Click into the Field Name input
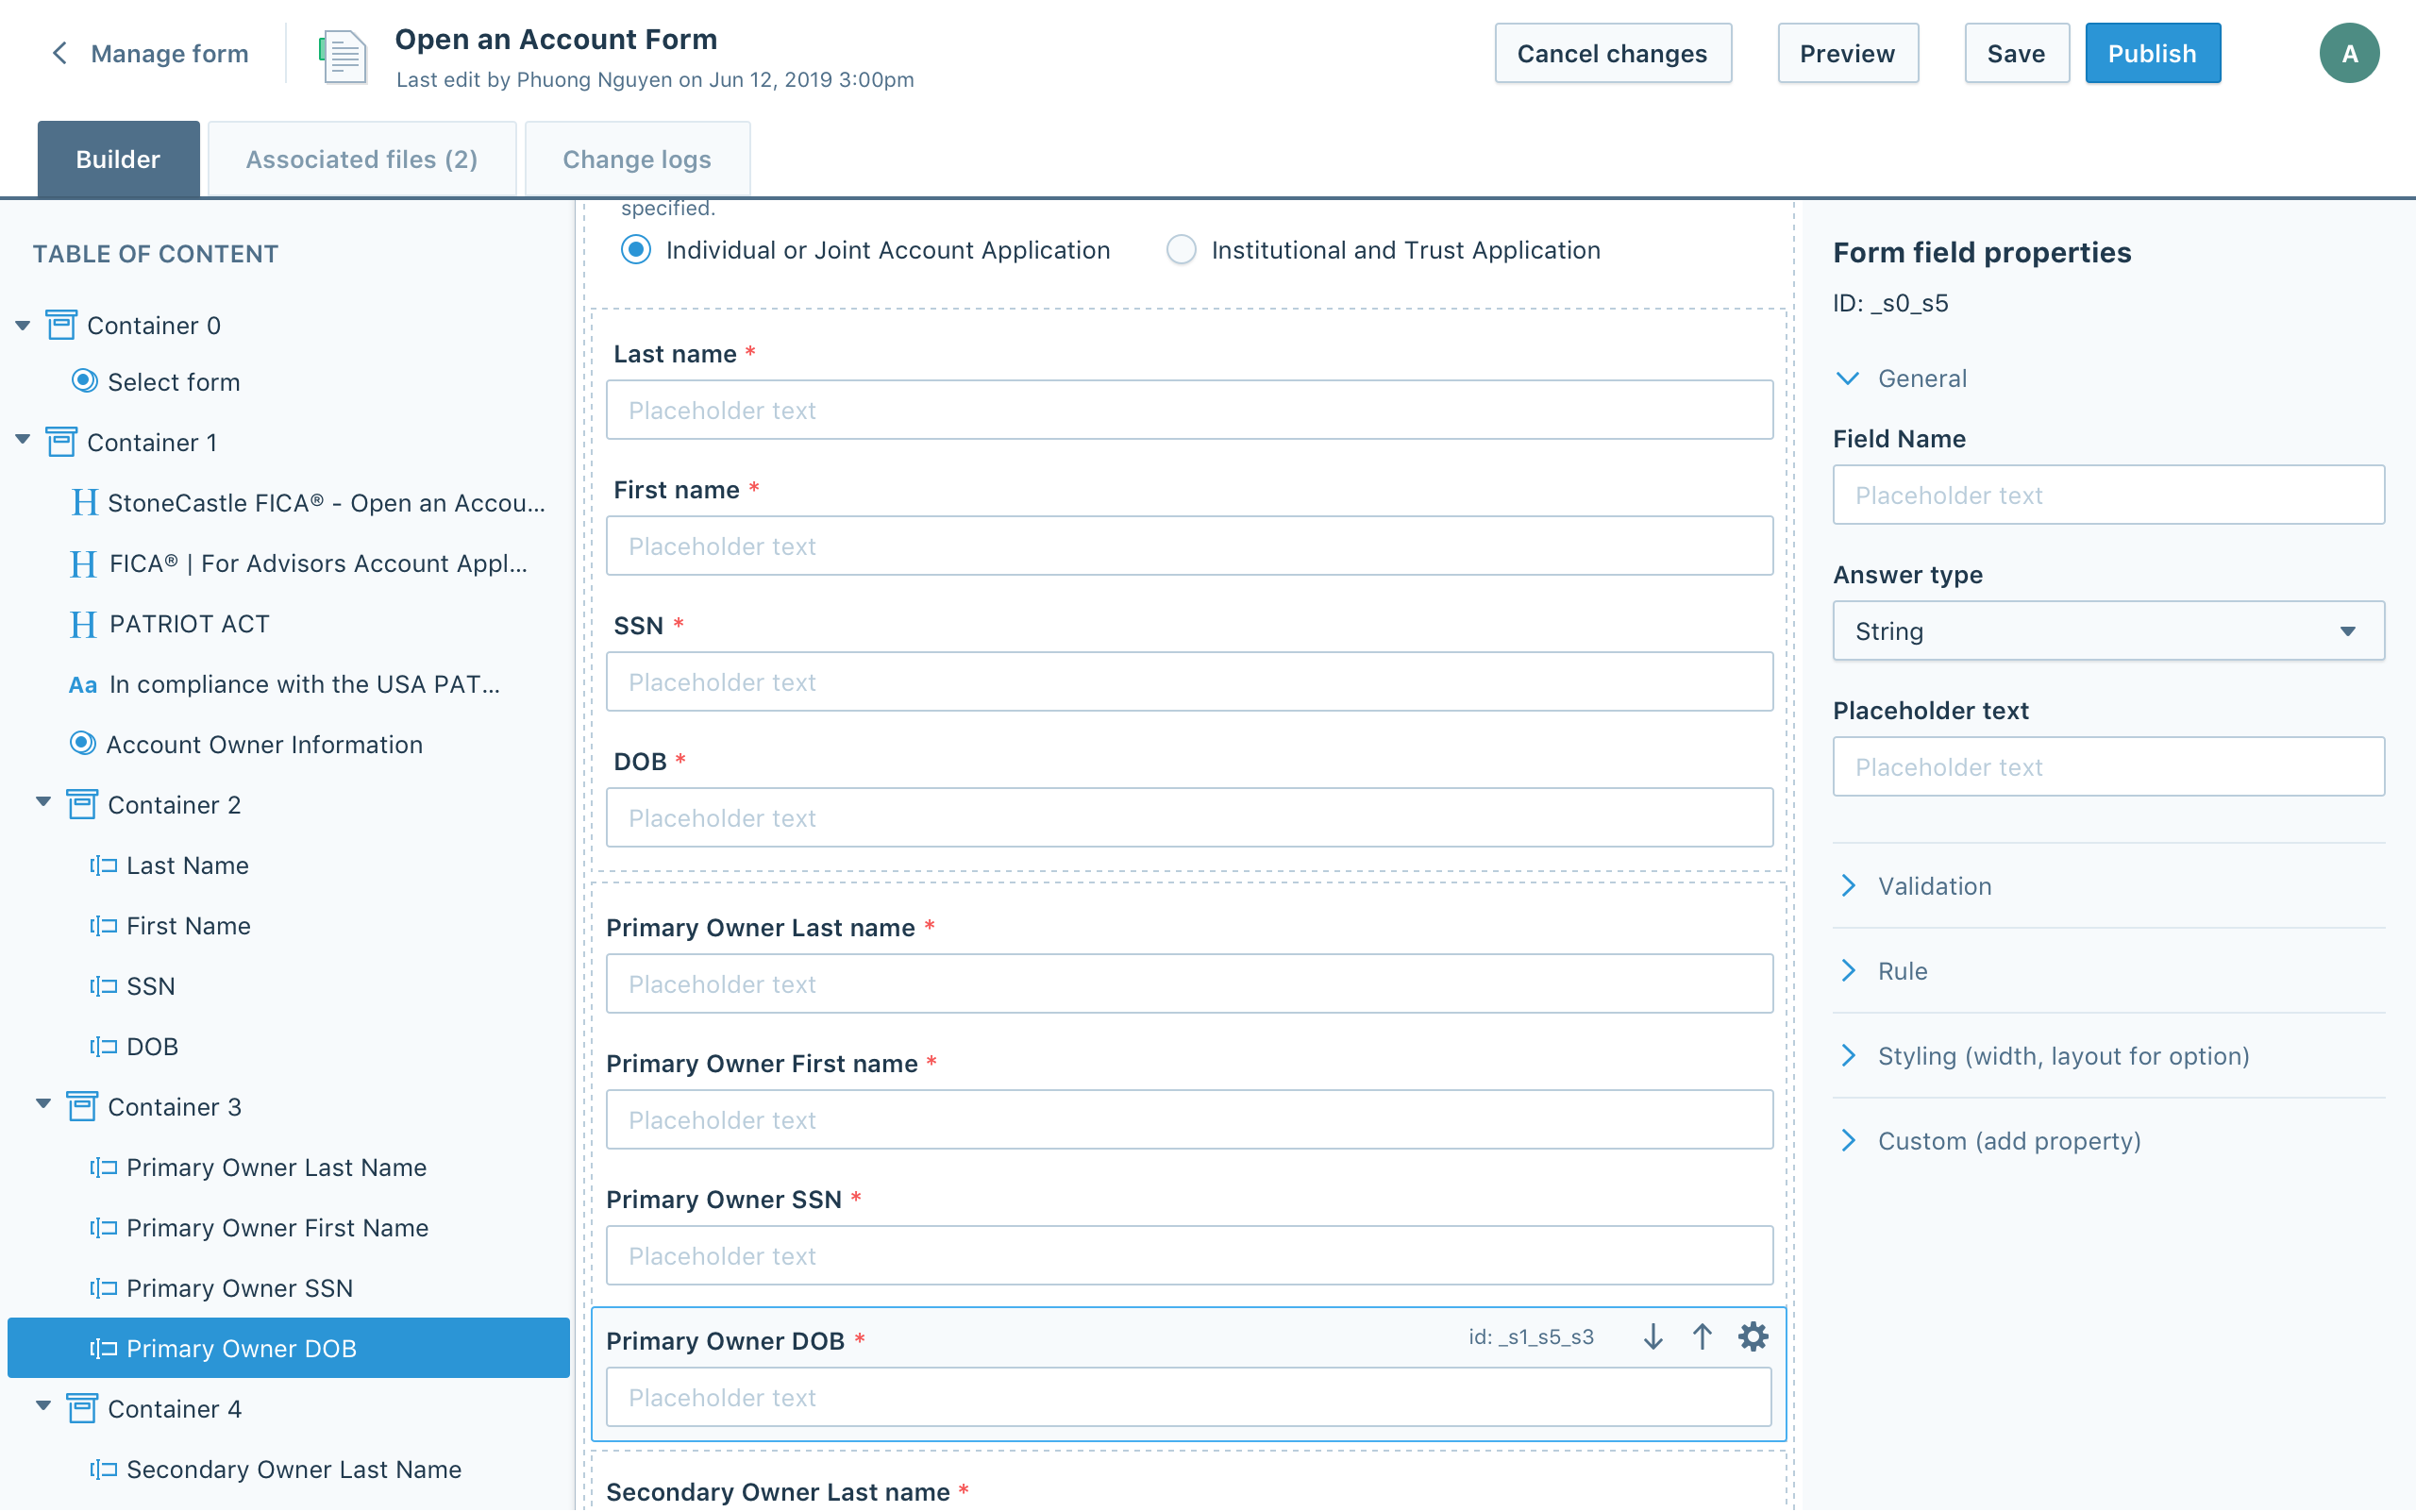The image size is (2416, 1512). (2108, 495)
